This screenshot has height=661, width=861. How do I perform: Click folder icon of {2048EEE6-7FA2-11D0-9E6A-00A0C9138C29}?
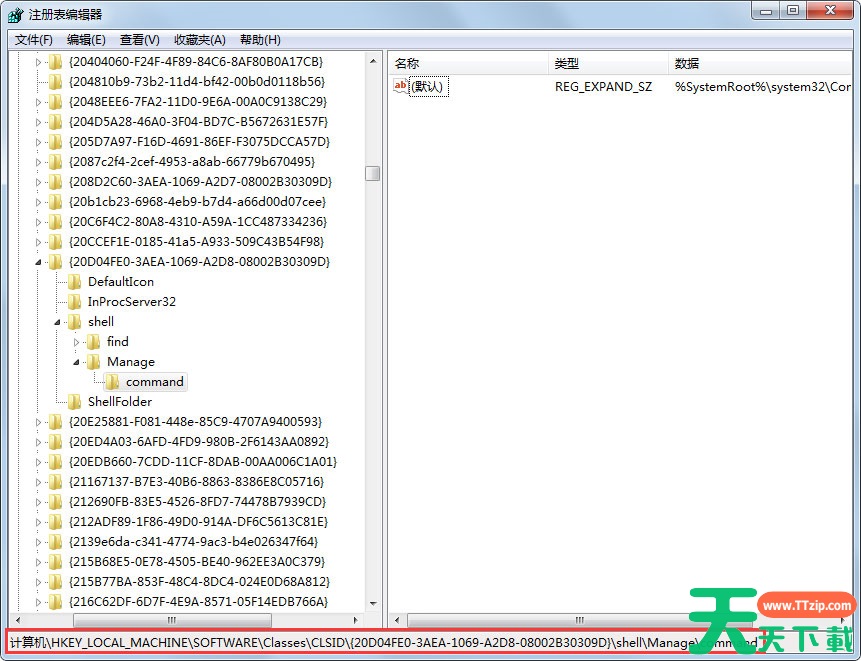[x=55, y=102]
